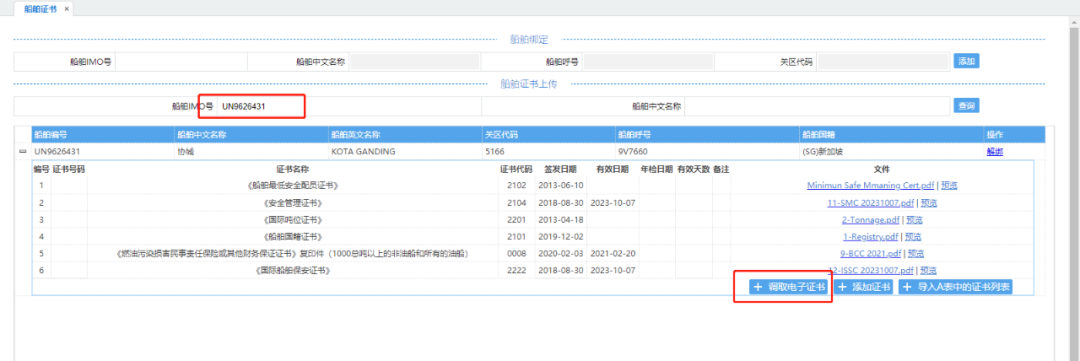Preview 11-SMC 20231007.pdf via 预览

(x=928, y=203)
